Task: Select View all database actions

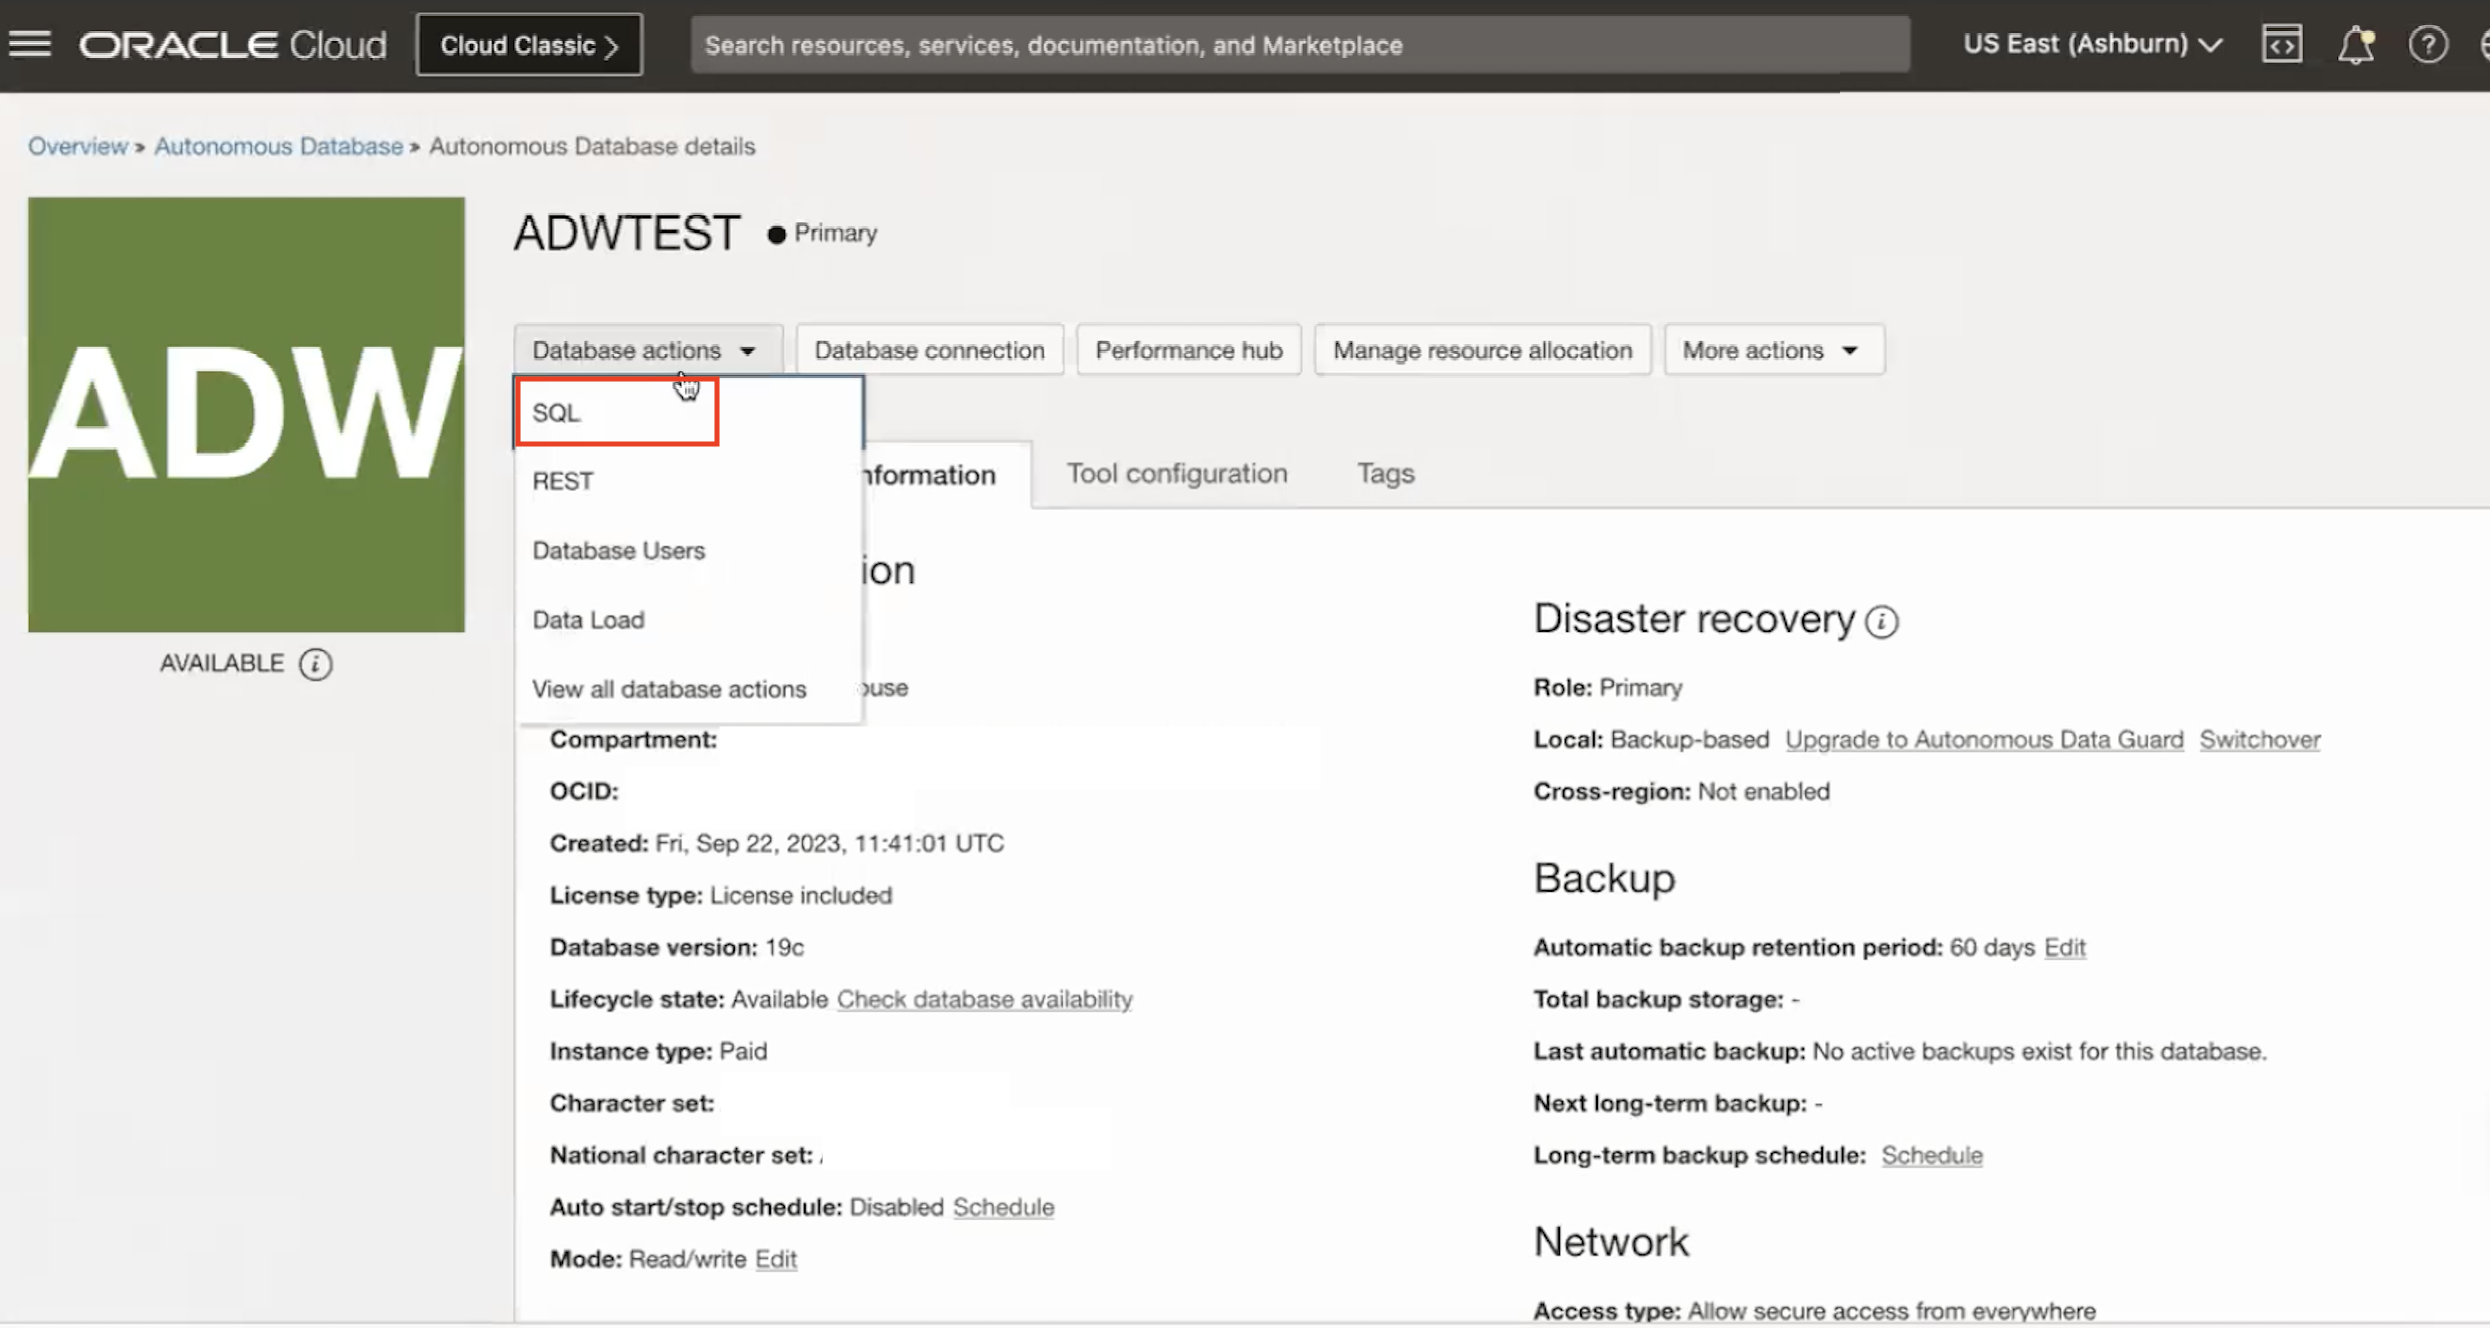Action: pos(668,689)
